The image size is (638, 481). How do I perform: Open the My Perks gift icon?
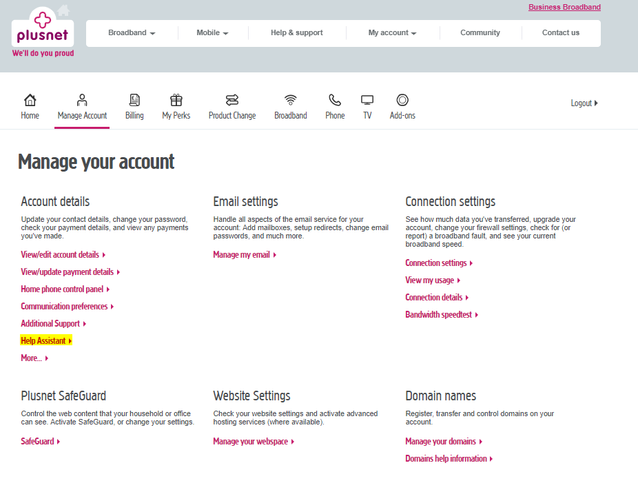coord(176,100)
